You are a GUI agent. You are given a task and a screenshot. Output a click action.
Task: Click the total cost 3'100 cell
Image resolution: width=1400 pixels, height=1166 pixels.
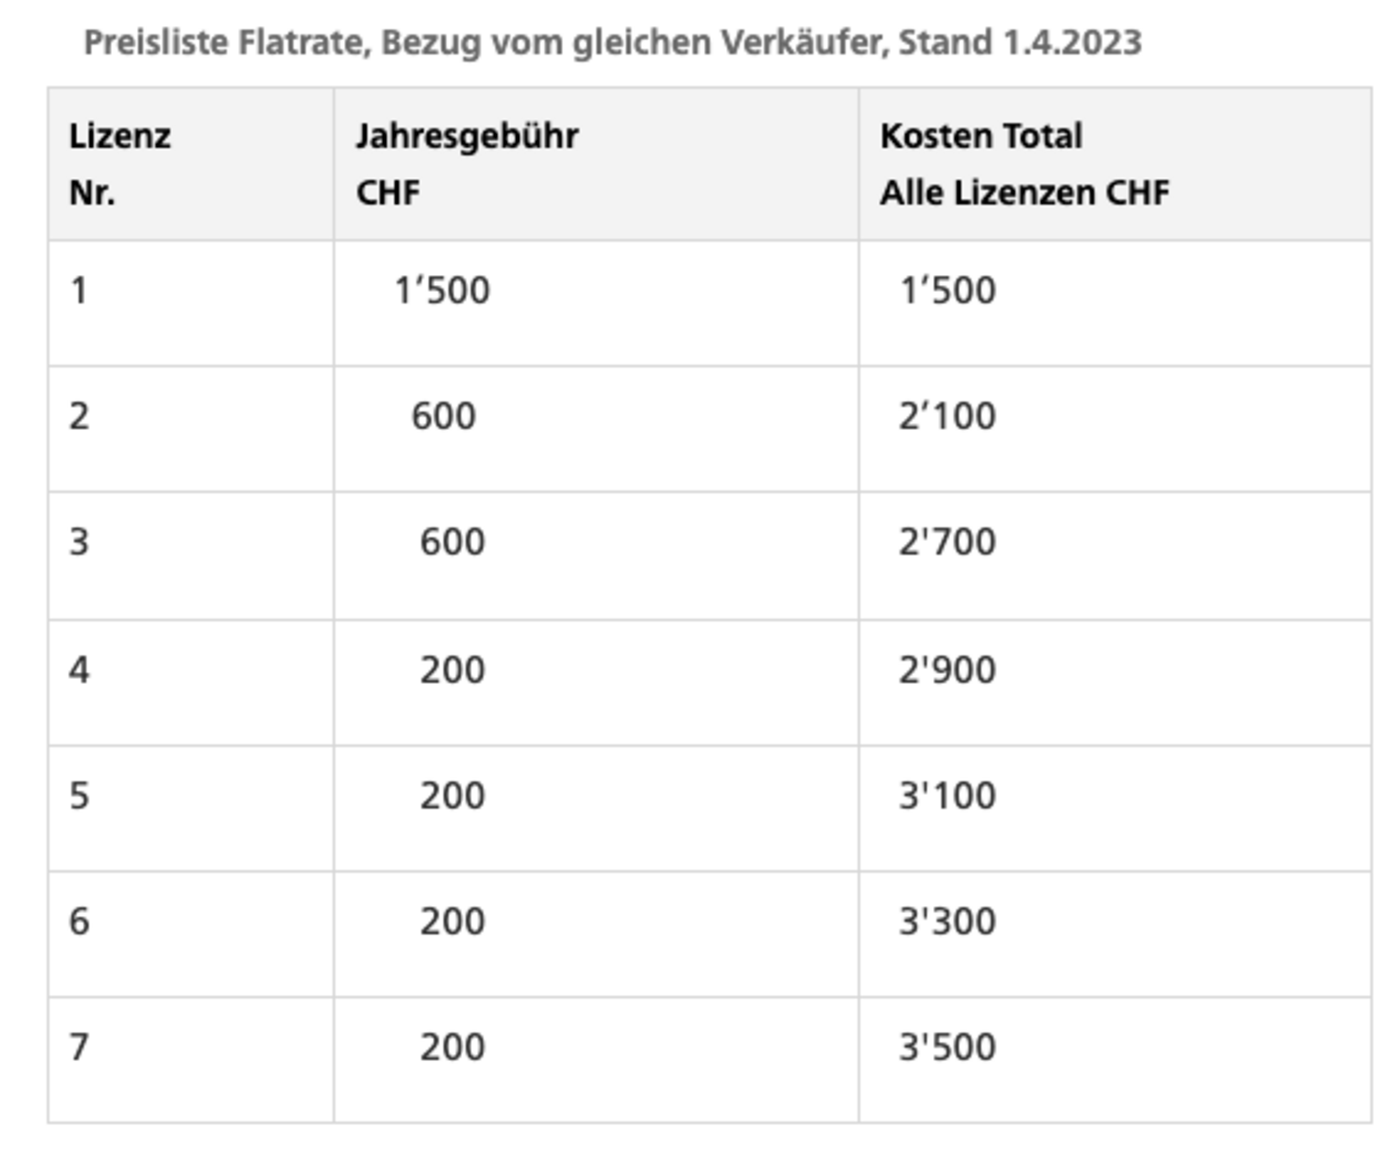(947, 796)
